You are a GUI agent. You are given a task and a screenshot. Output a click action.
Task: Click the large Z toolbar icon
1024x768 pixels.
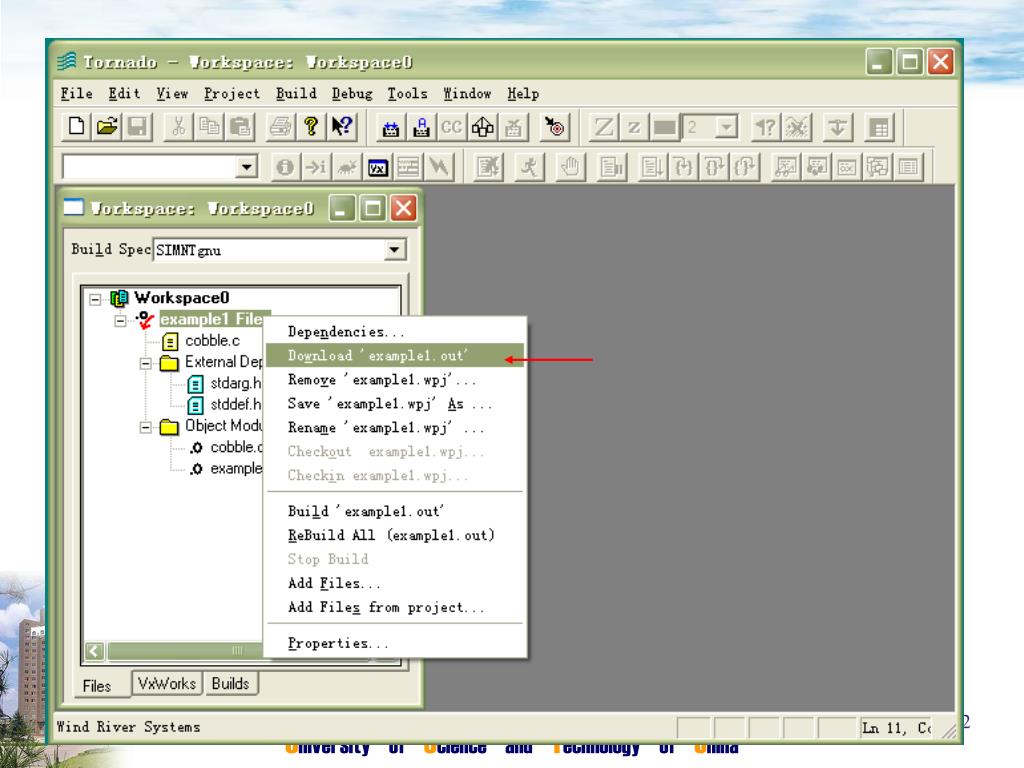point(603,127)
